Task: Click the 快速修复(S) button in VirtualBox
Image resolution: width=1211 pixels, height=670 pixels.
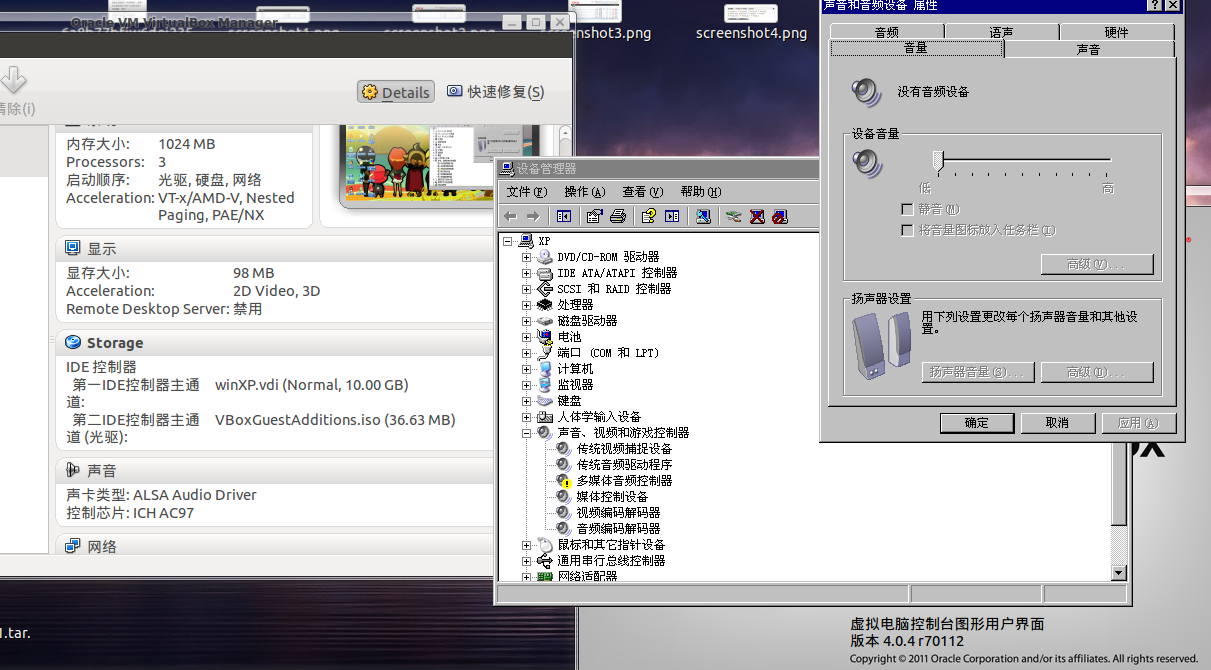Action: (x=496, y=92)
